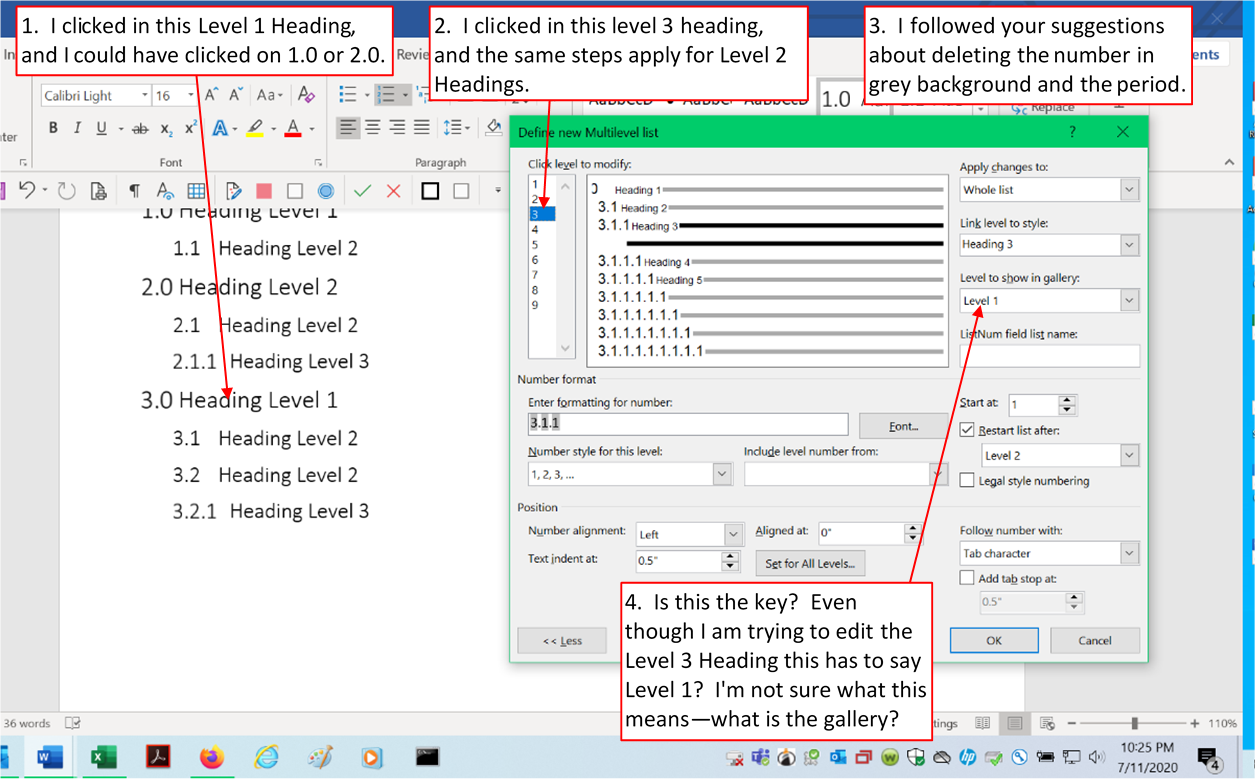Open dialog help question mark
The width and height of the screenshot is (1257, 780).
pos(1072,132)
